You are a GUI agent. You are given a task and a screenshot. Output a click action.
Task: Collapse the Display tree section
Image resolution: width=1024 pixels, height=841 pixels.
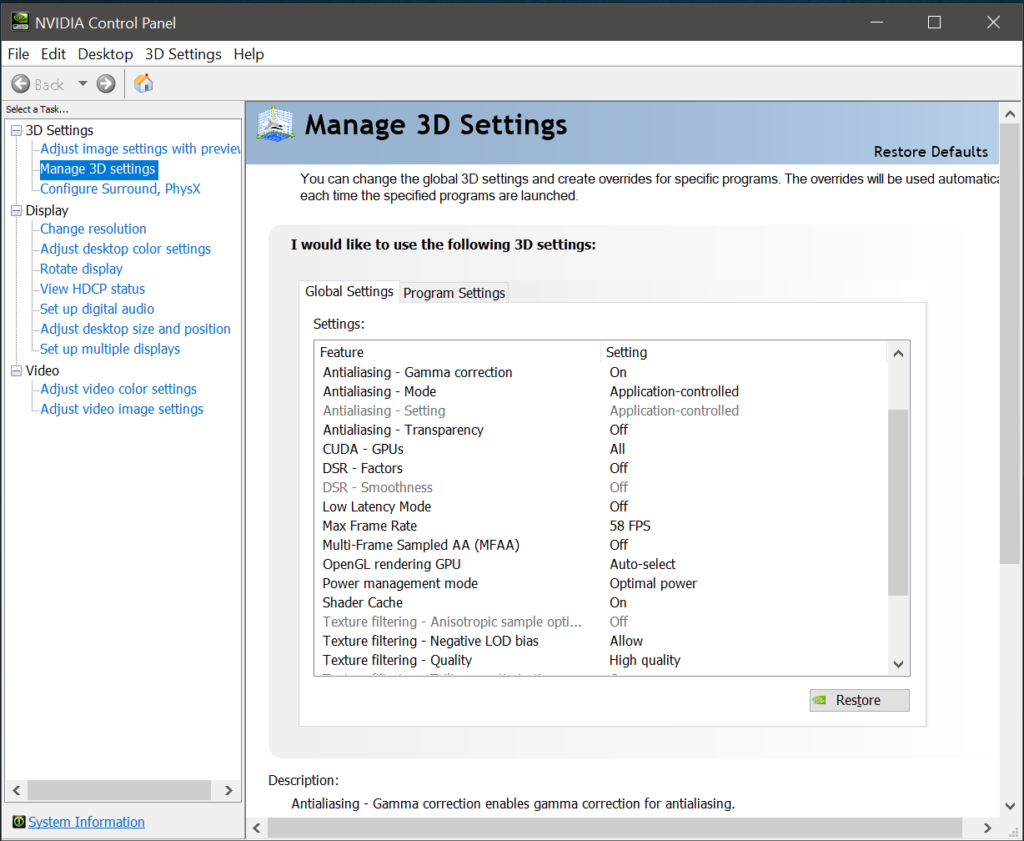(x=14, y=210)
